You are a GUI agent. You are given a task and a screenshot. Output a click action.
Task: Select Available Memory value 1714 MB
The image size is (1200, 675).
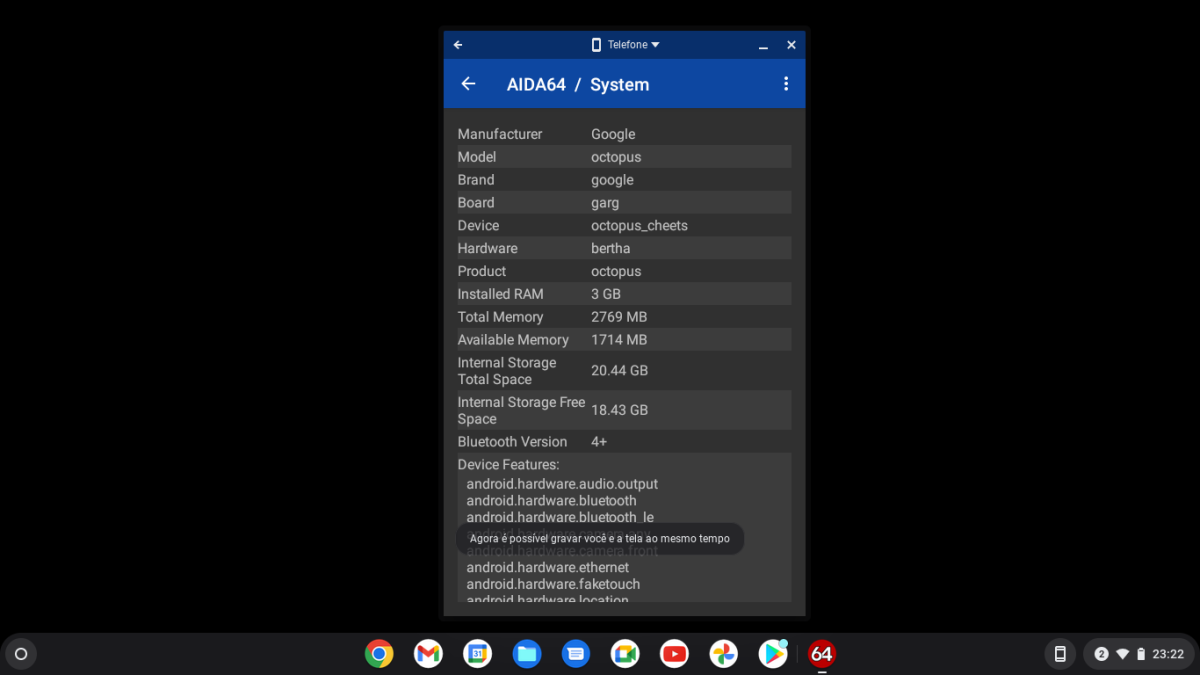(619, 340)
